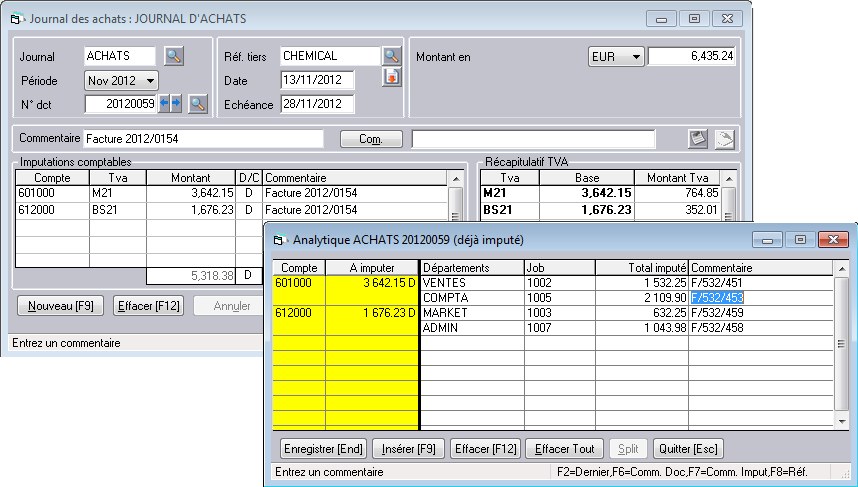Click the Echéance date field
The width and height of the screenshot is (858, 487).
tap(317, 104)
